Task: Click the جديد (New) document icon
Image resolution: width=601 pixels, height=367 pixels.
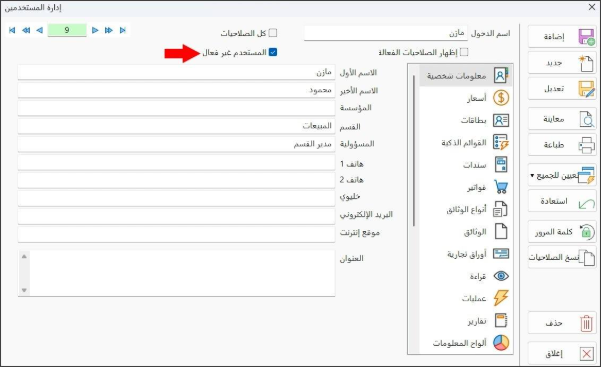Action: [586, 63]
